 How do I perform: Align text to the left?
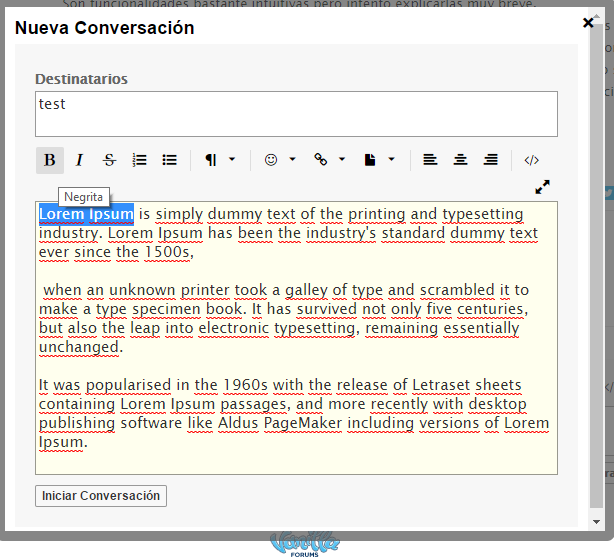point(430,160)
